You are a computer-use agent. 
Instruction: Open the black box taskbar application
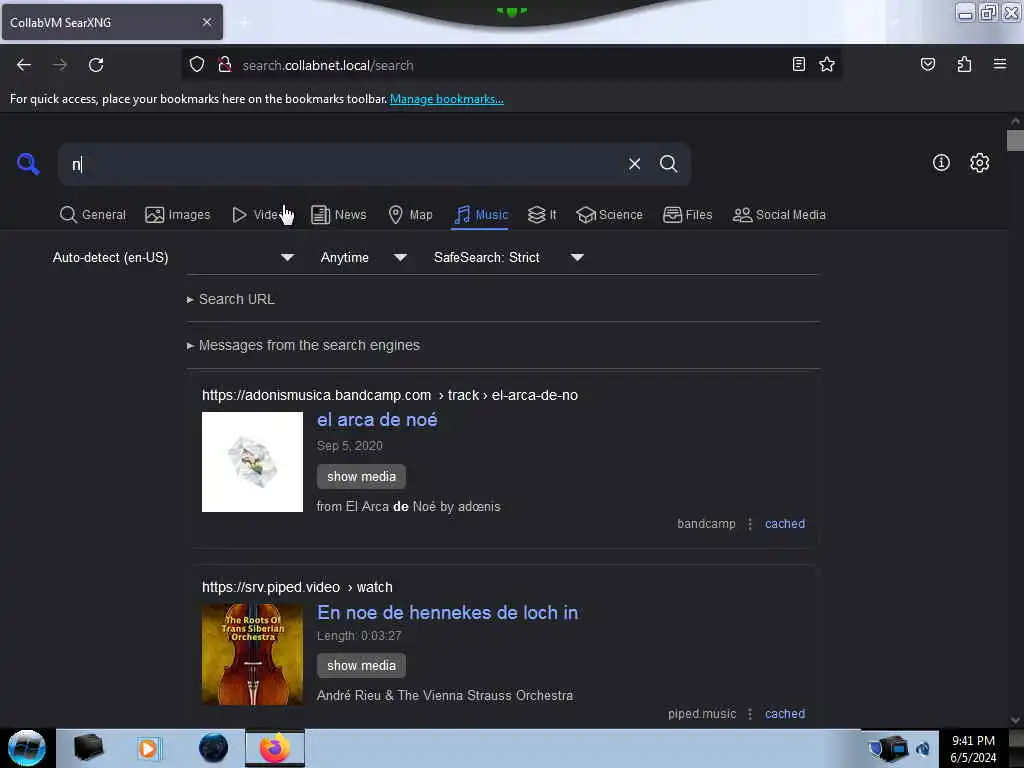click(88, 748)
